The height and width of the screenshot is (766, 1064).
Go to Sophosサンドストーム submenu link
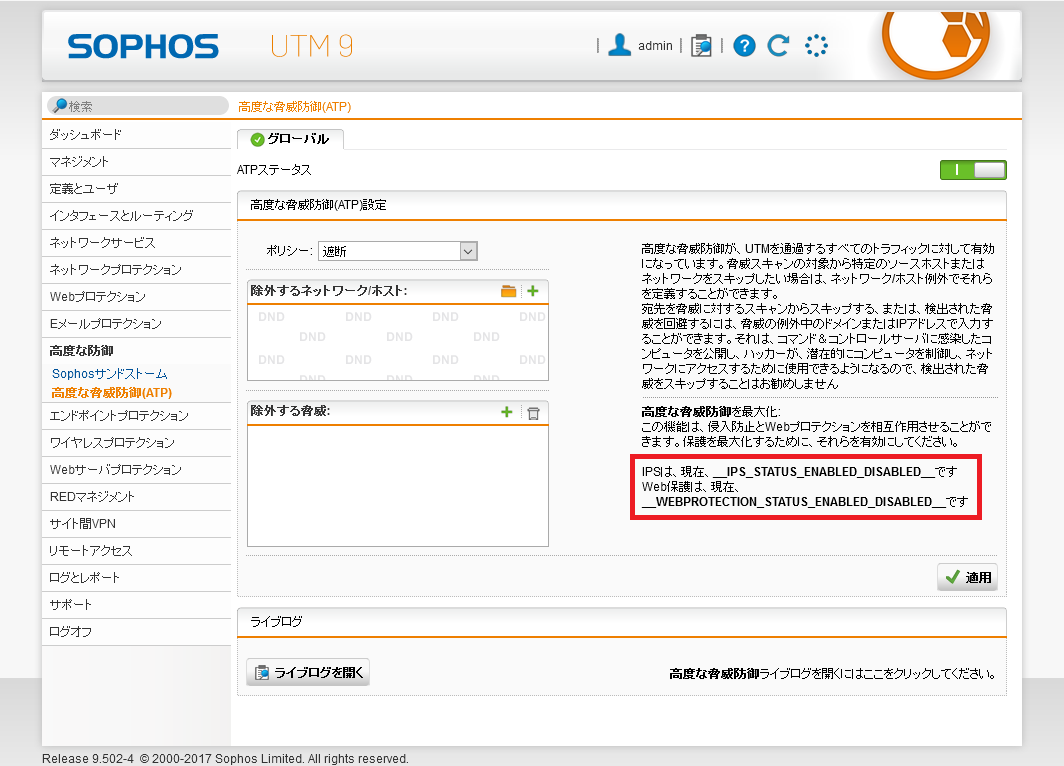(x=109, y=374)
